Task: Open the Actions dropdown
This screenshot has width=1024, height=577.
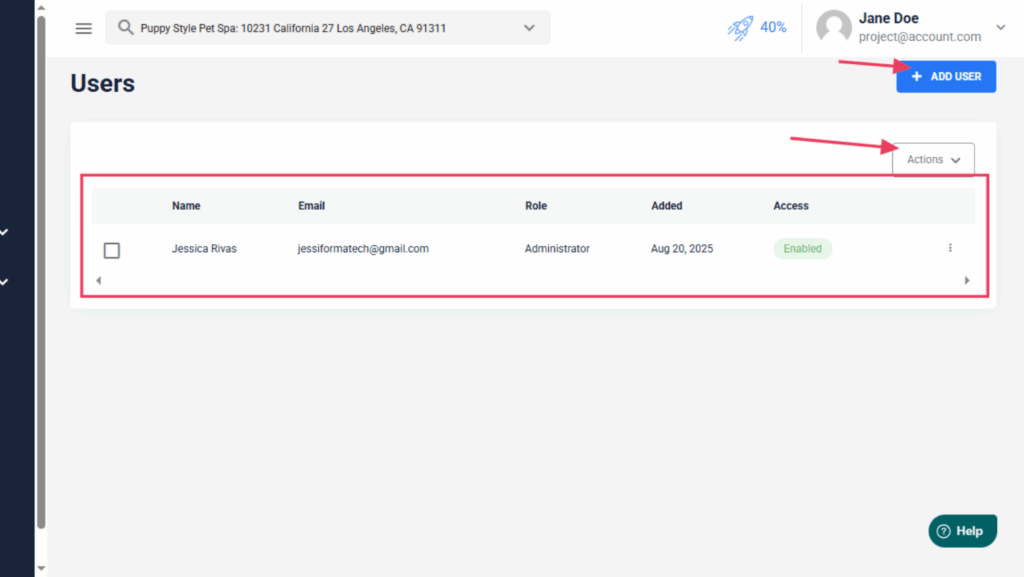Action: pos(933,160)
